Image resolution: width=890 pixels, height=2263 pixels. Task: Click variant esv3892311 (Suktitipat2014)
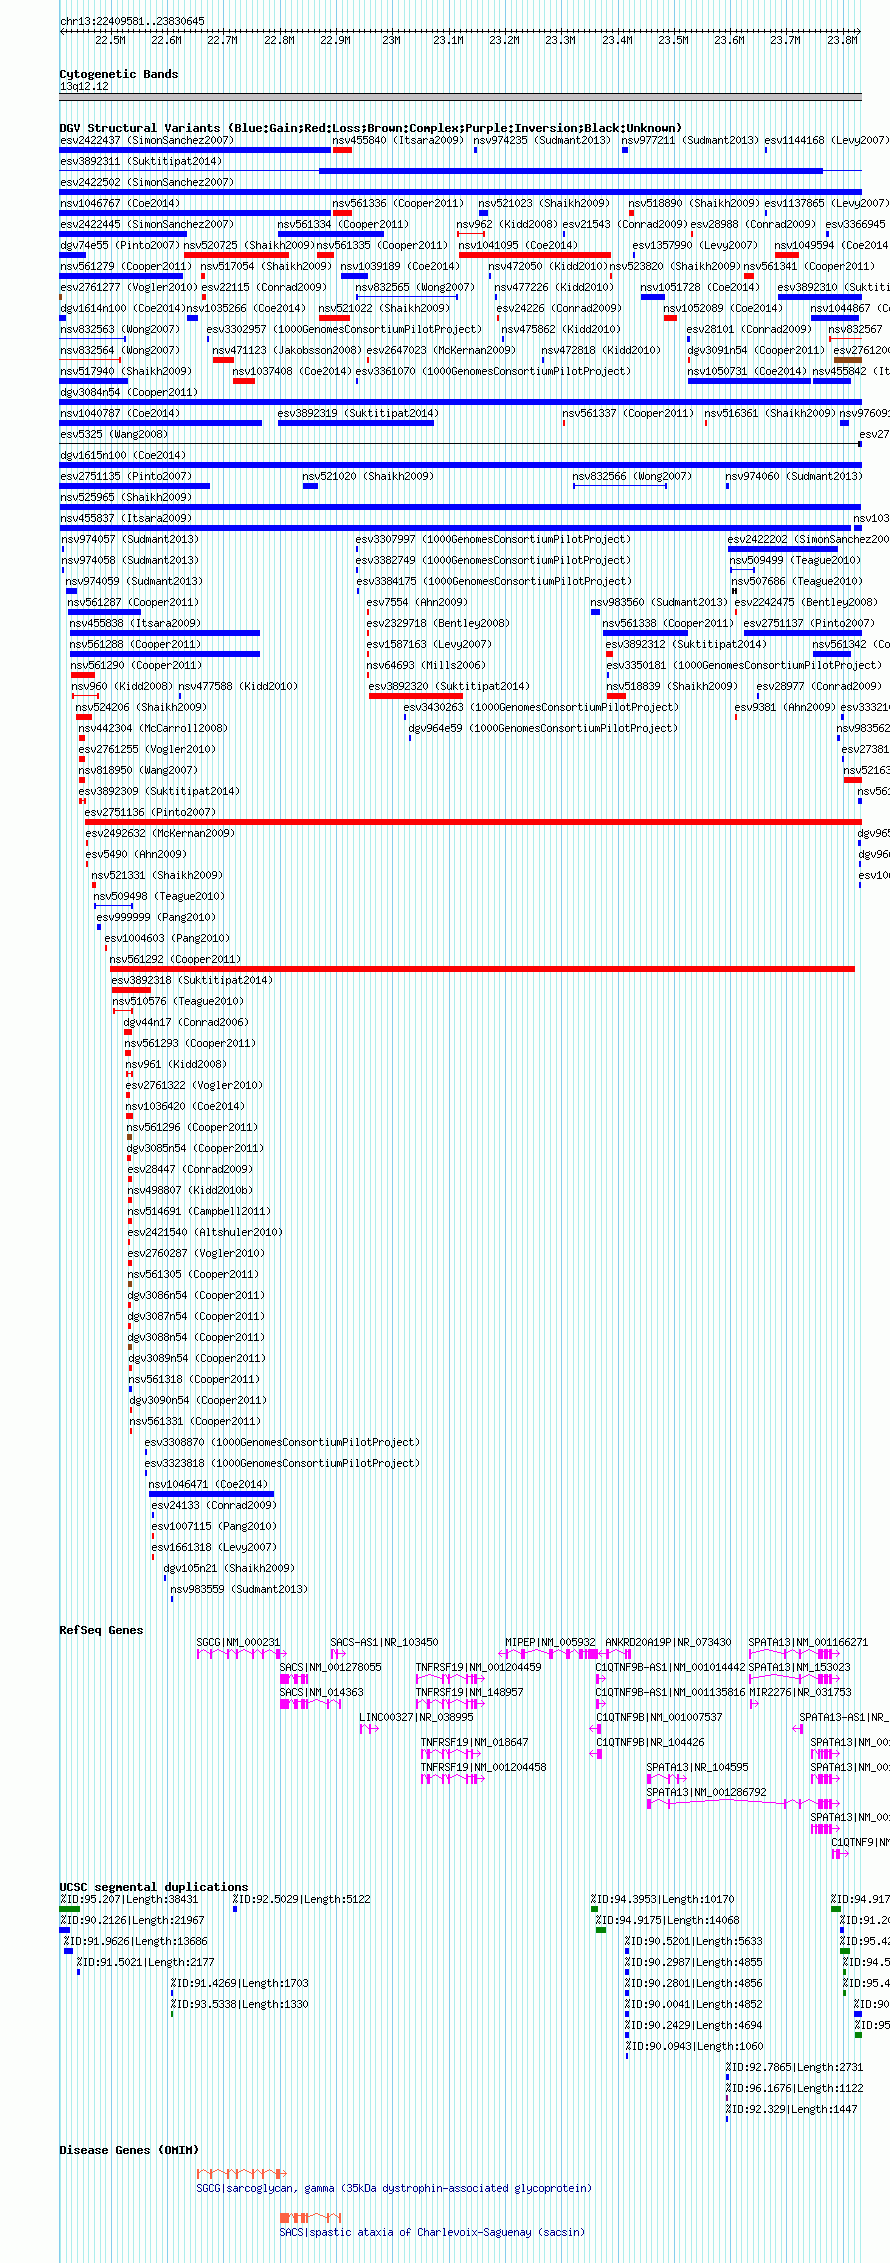click(x=141, y=161)
